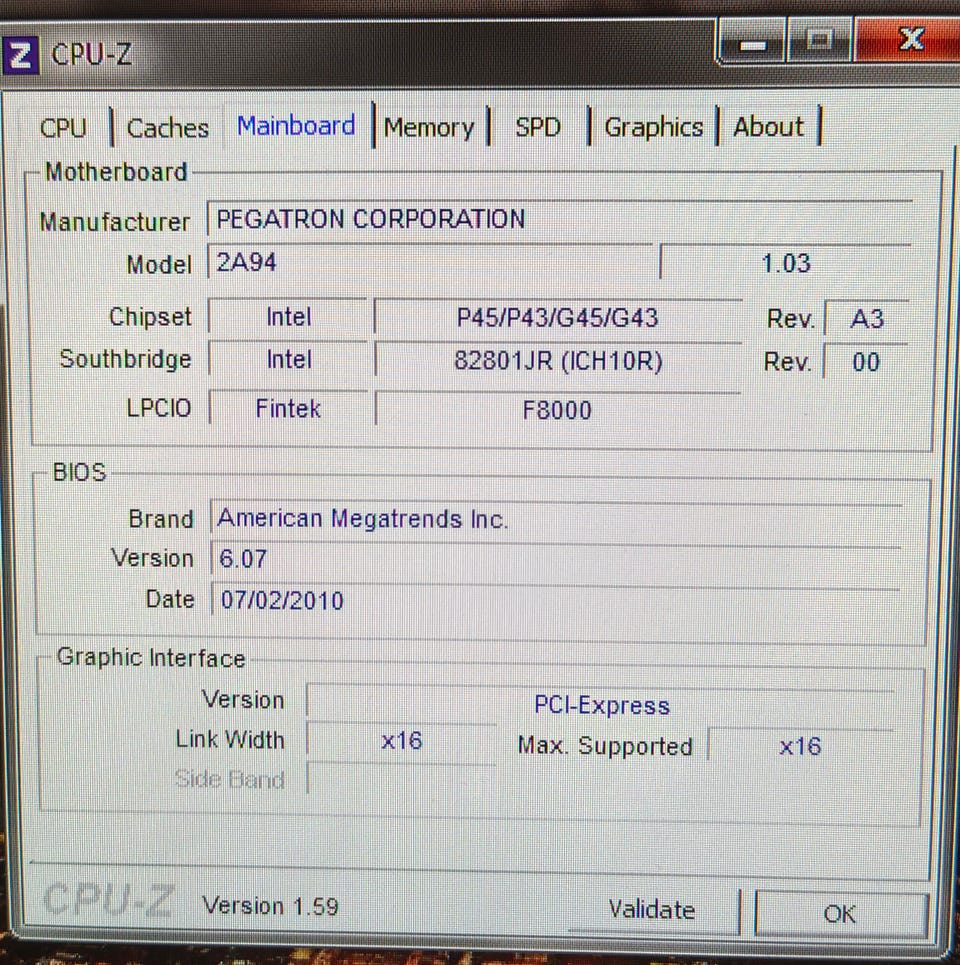
Task: Open the About tab
Action: point(769,127)
